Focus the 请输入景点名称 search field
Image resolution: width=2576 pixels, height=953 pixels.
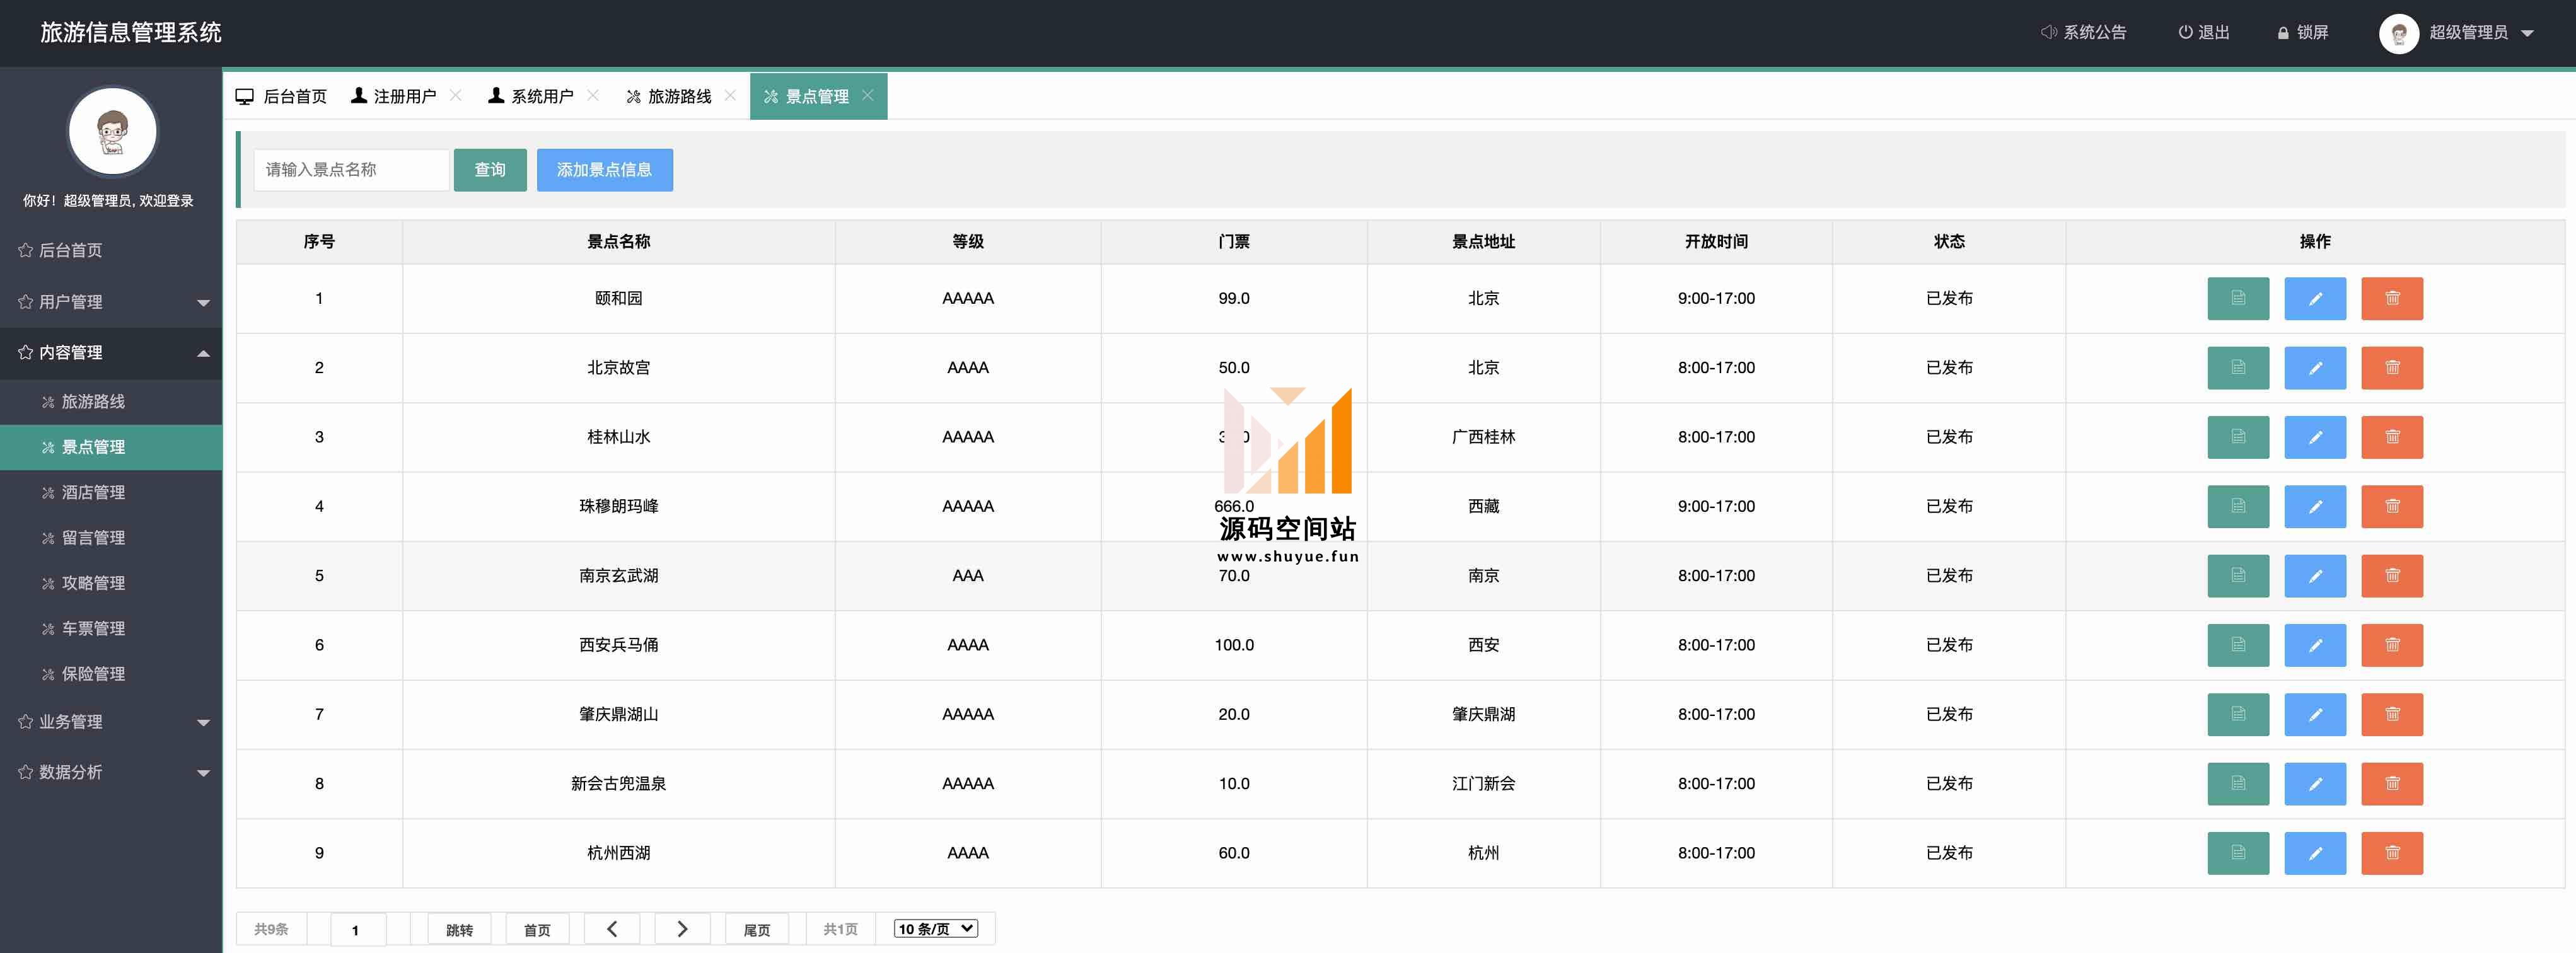[x=351, y=170]
